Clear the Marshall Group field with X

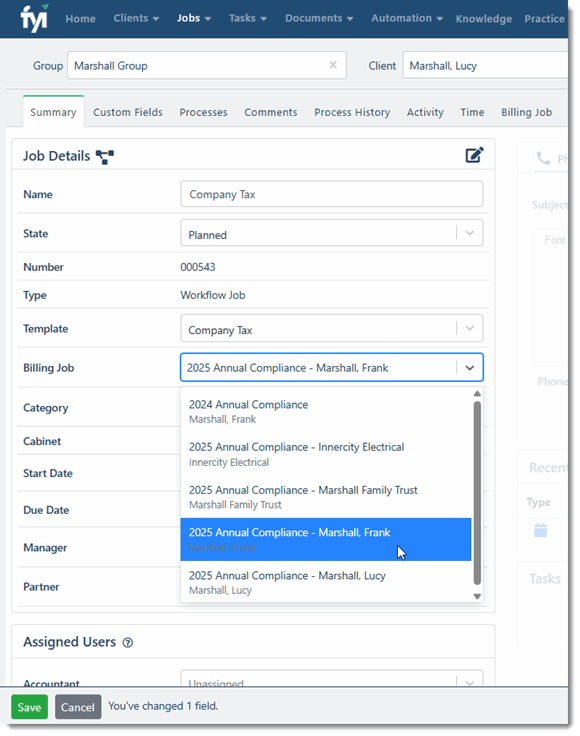[333, 65]
